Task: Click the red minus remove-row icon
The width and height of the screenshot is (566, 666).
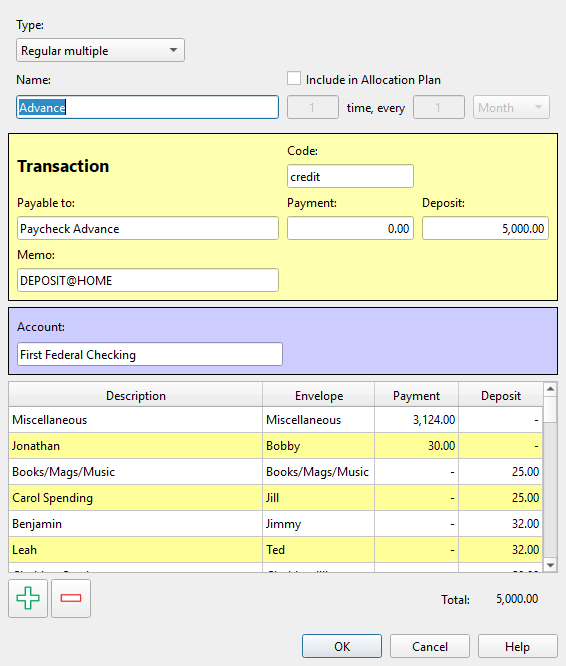Action: pos(71,598)
